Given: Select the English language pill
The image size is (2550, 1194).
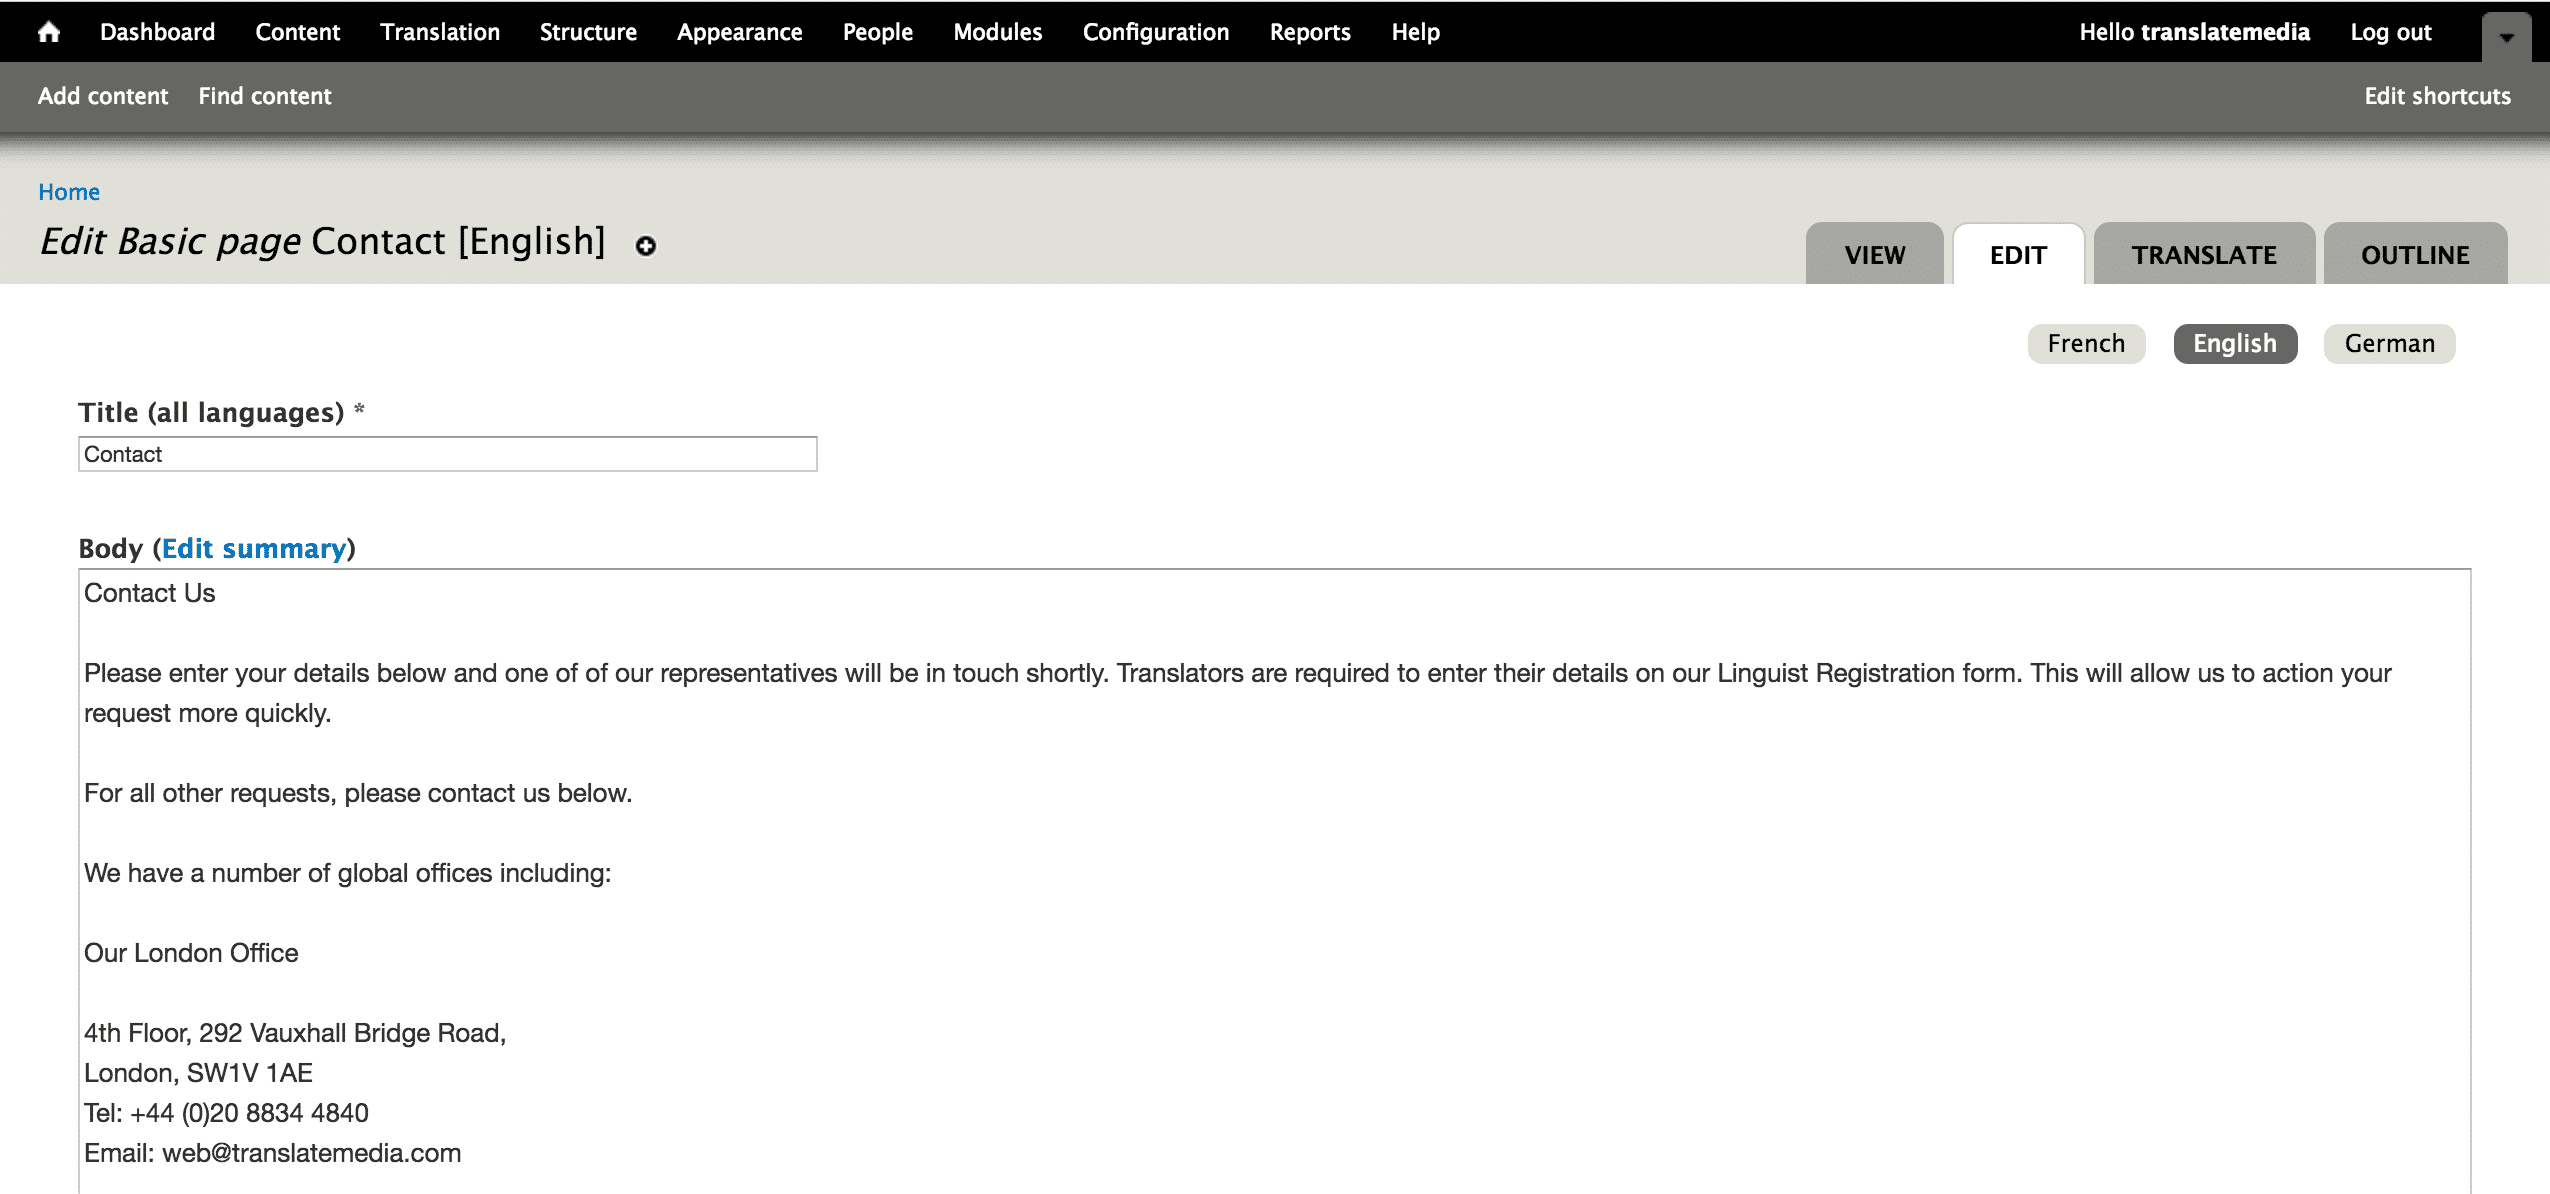Looking at the screenshot, I should tap(2235, 343).
